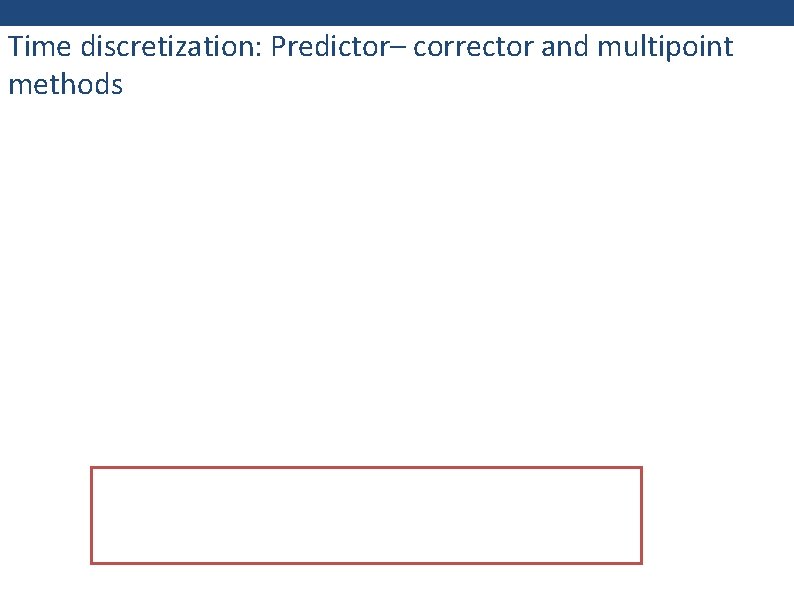Image resolution: width=794 pixels, height=595 pixels.
Task: Click the word "methods" on the second title line
Action: (65, 84)
